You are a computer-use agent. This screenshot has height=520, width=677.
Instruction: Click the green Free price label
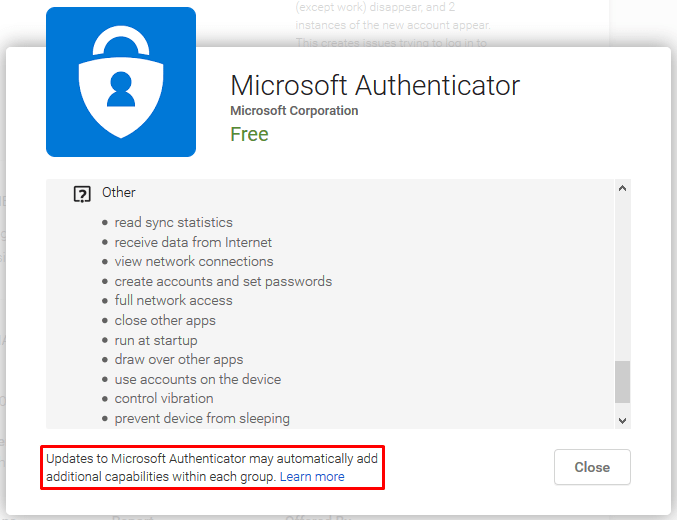point(249,134)
